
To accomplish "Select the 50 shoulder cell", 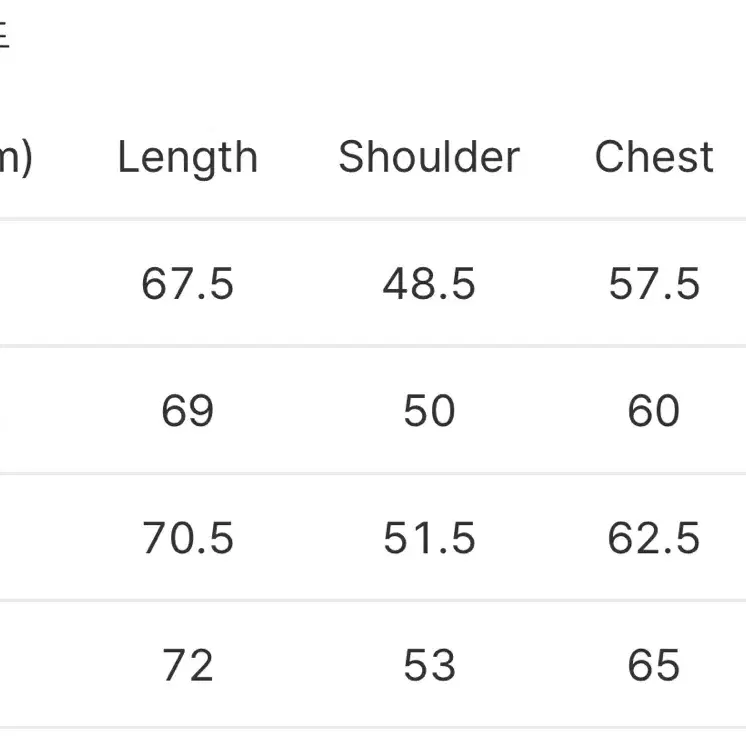I will [429, 411].
